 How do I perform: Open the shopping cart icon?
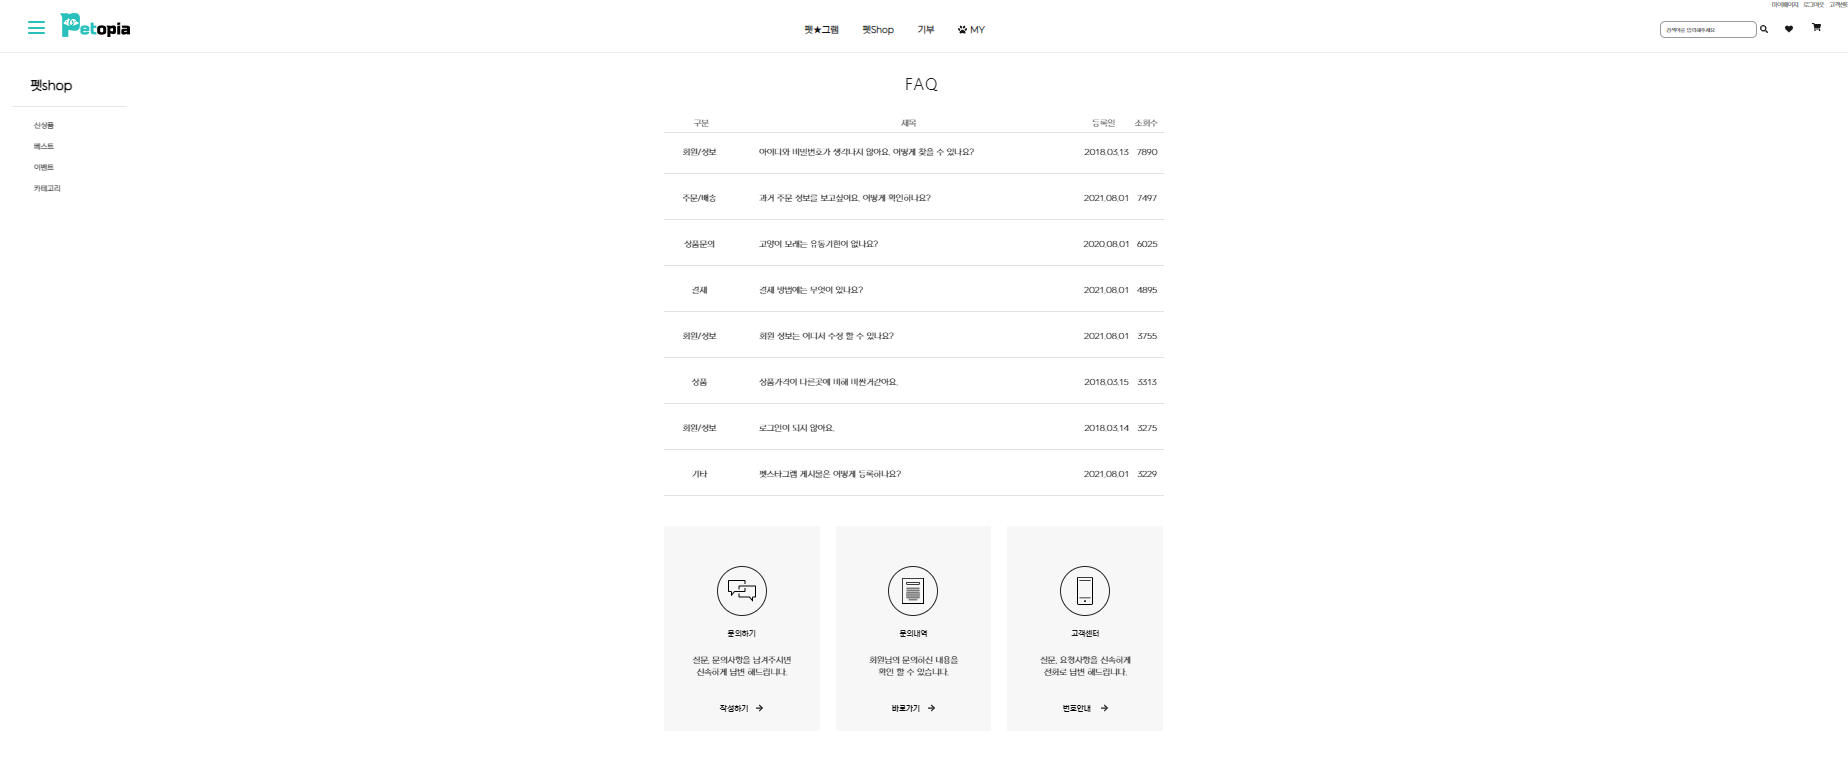click(x=1816, y=28)
